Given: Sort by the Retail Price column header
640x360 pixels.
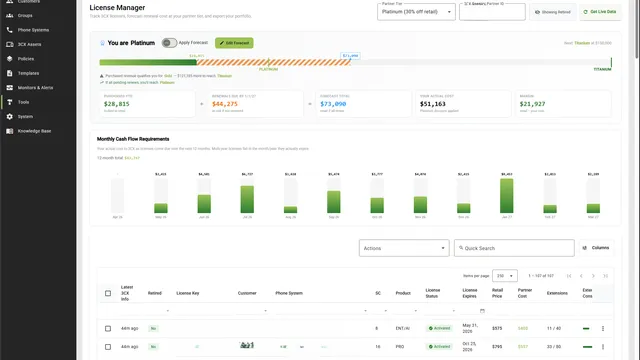Looking at the screenshot, I should coord(497,293).
